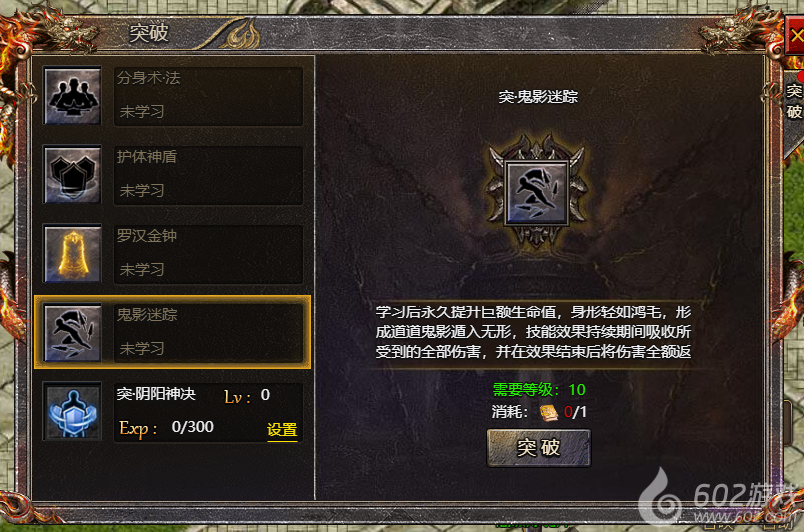Open the 设置 settings link
This screenshot has height=532, width=804.
[x=282, y=429]
